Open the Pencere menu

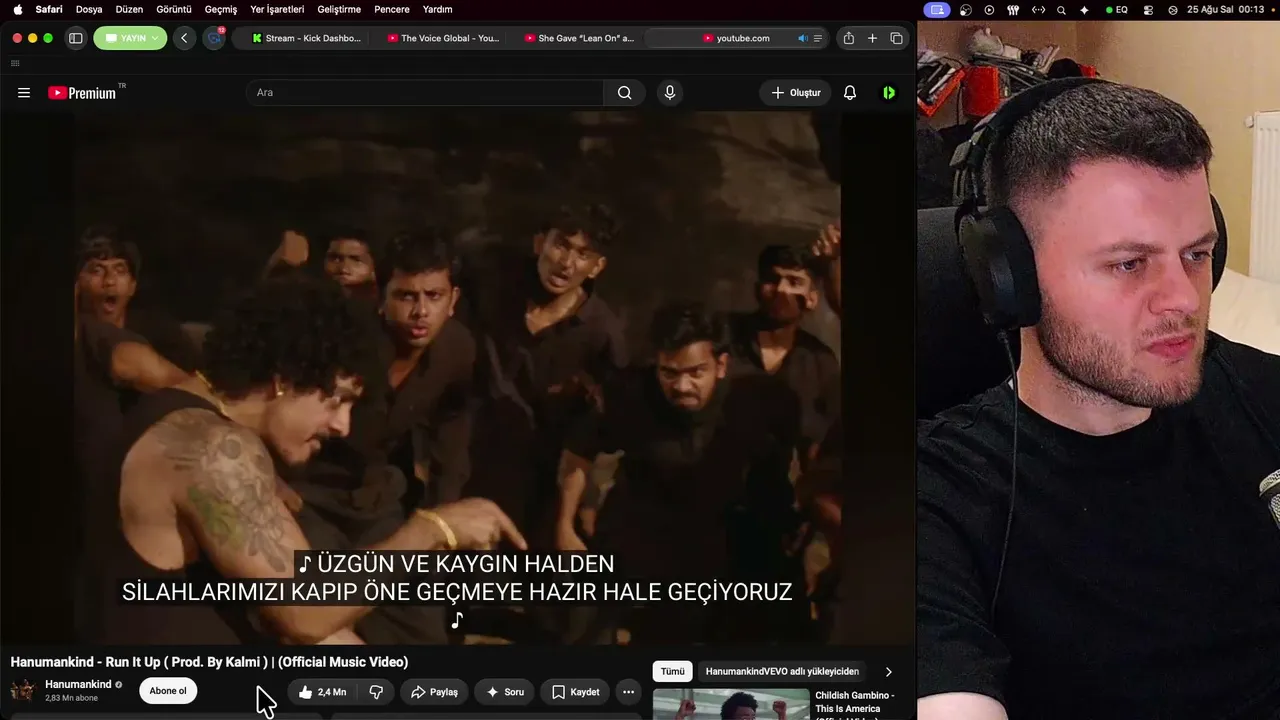(x=392, y=9)
